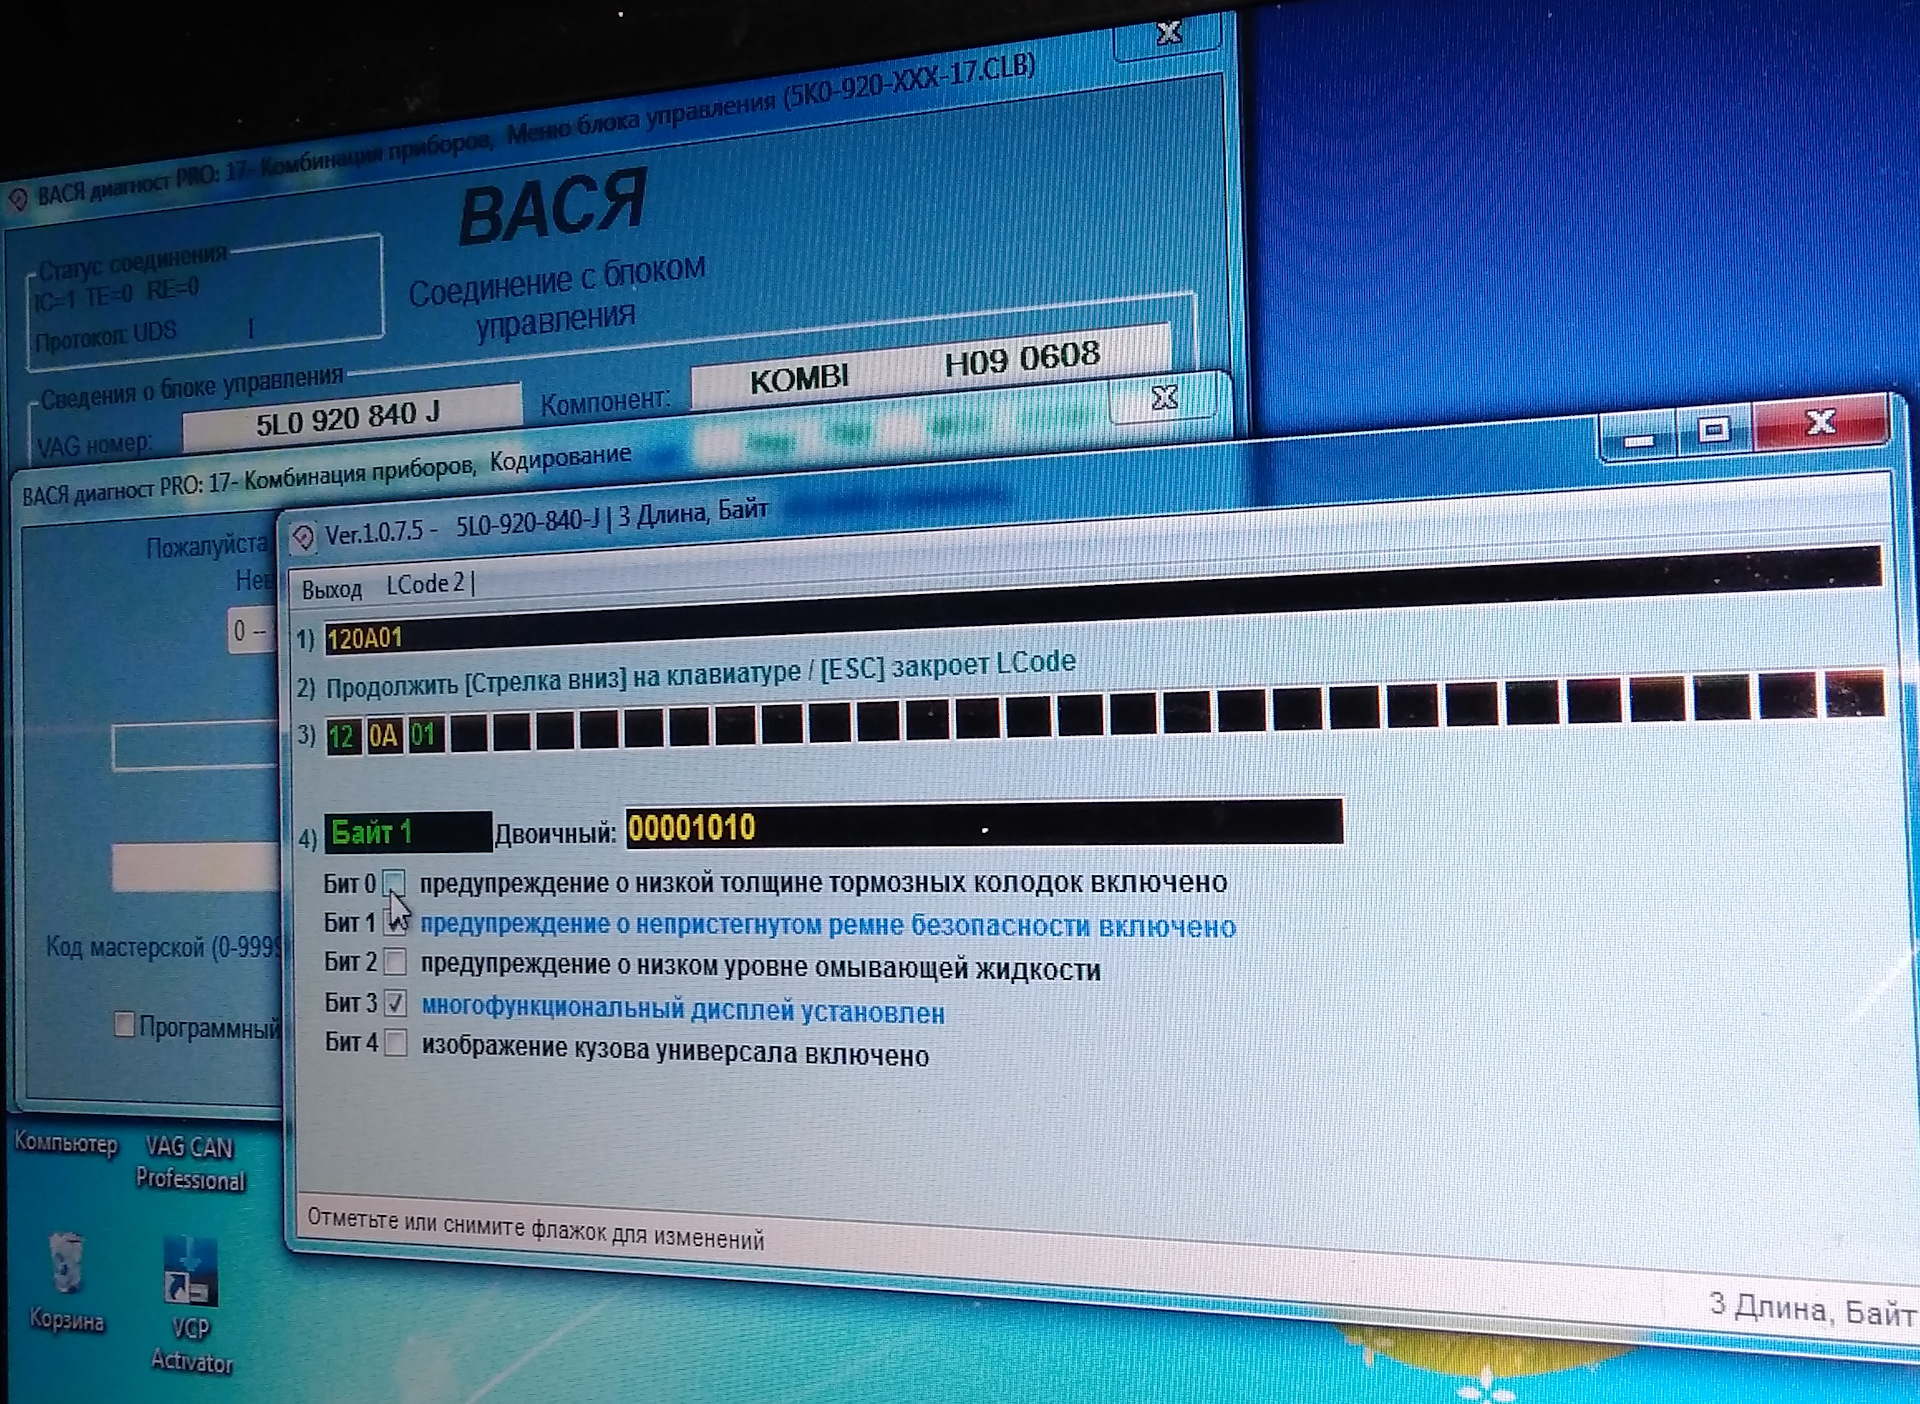Close the main ВАСЯ диагност window
Screen dimensions: 1920x1404
[1169, 35]
